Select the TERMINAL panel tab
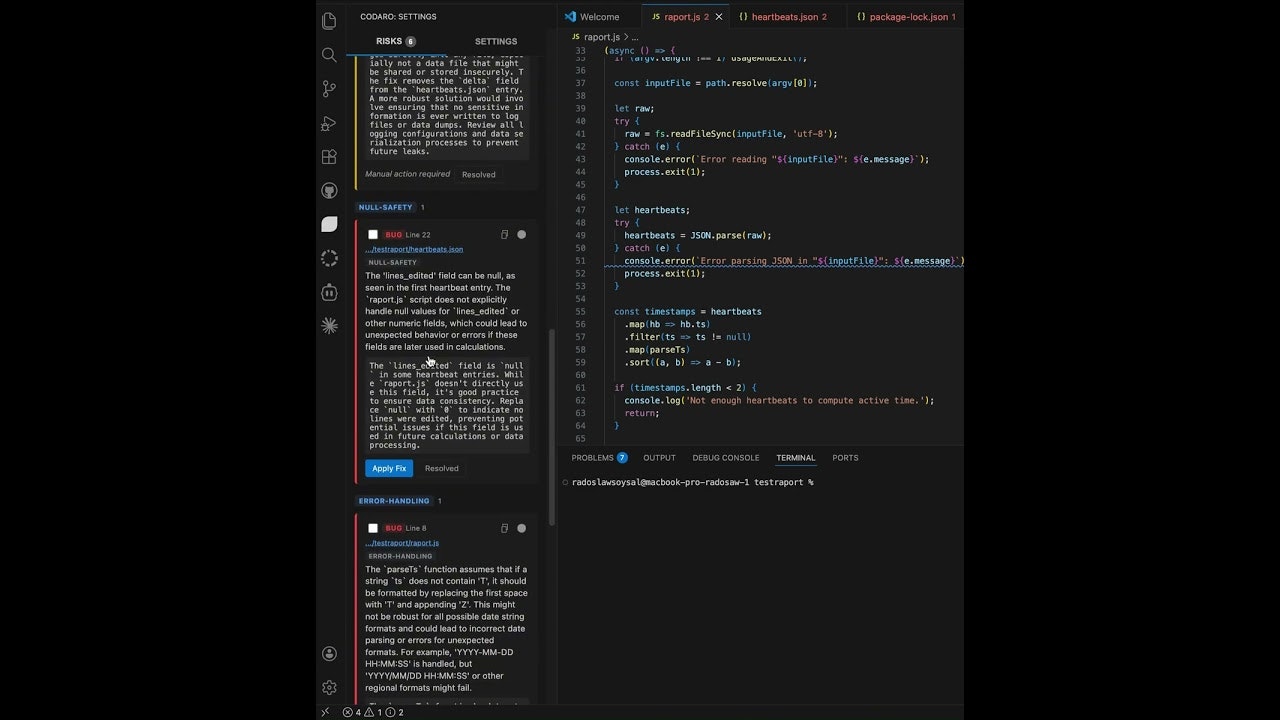This screenshot has width=1280, height=720. coord(796,458)
